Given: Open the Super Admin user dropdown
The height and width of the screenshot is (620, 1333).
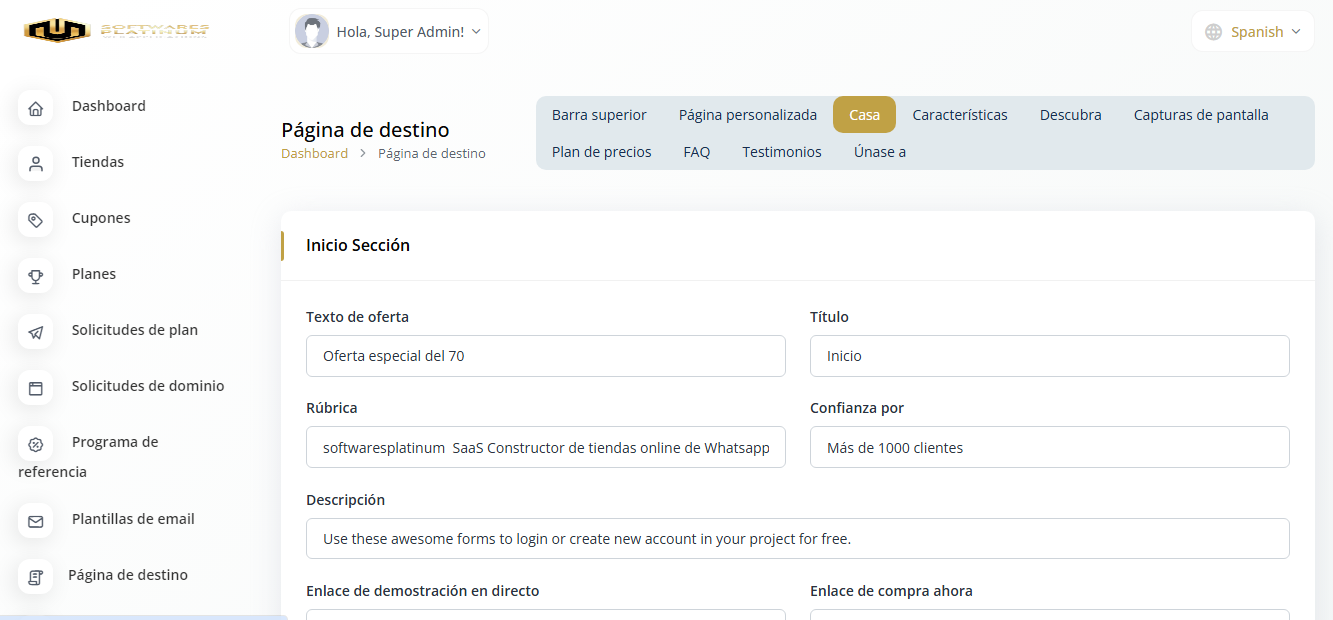Looking at the screenshot, I should 389,32.
